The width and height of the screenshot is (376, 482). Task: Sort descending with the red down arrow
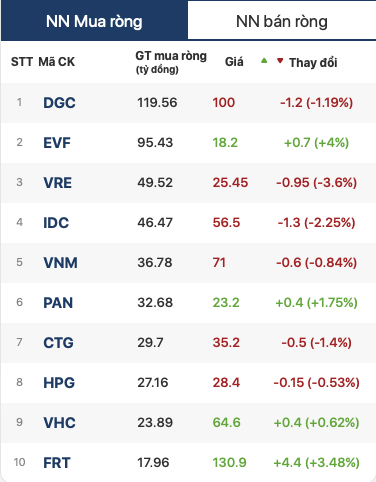click(x=280, y=61)
